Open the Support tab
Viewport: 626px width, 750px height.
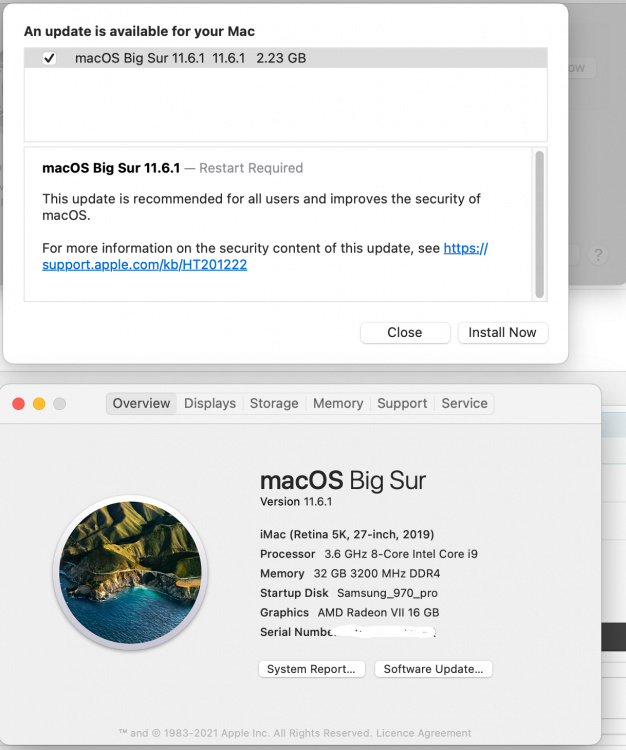402,403
